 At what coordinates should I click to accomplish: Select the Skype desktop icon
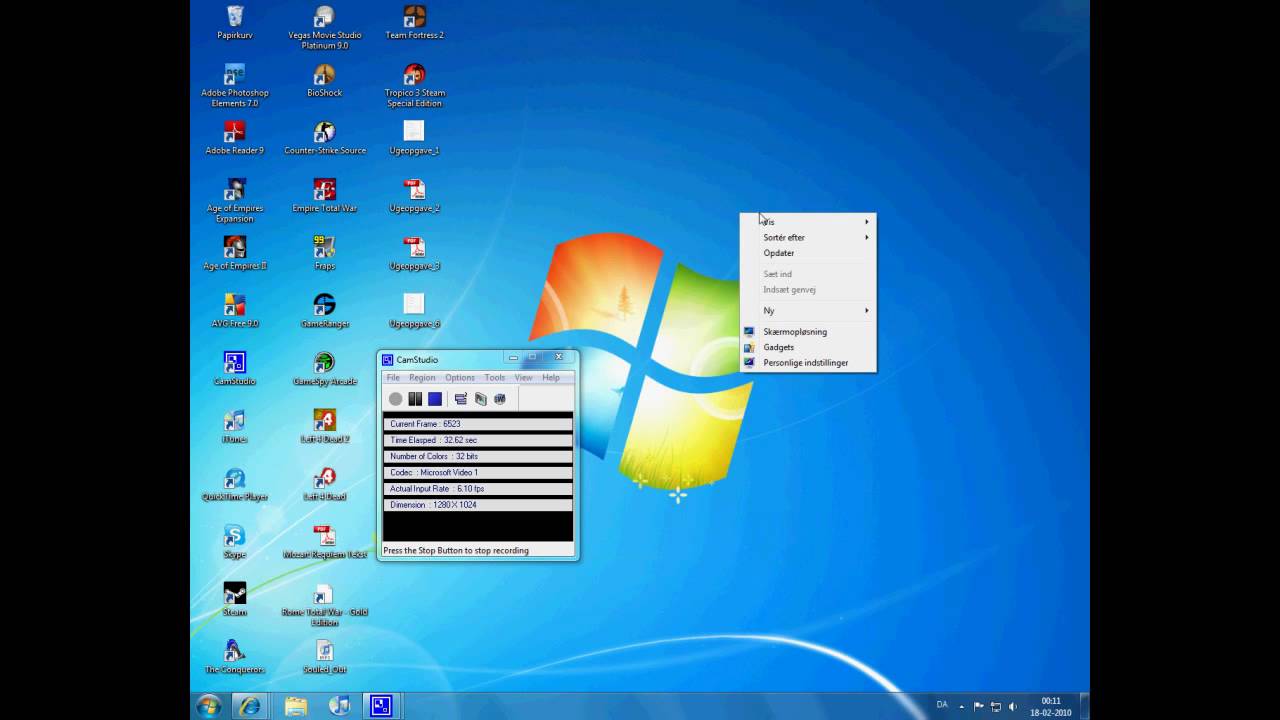(x=234, y=541)
